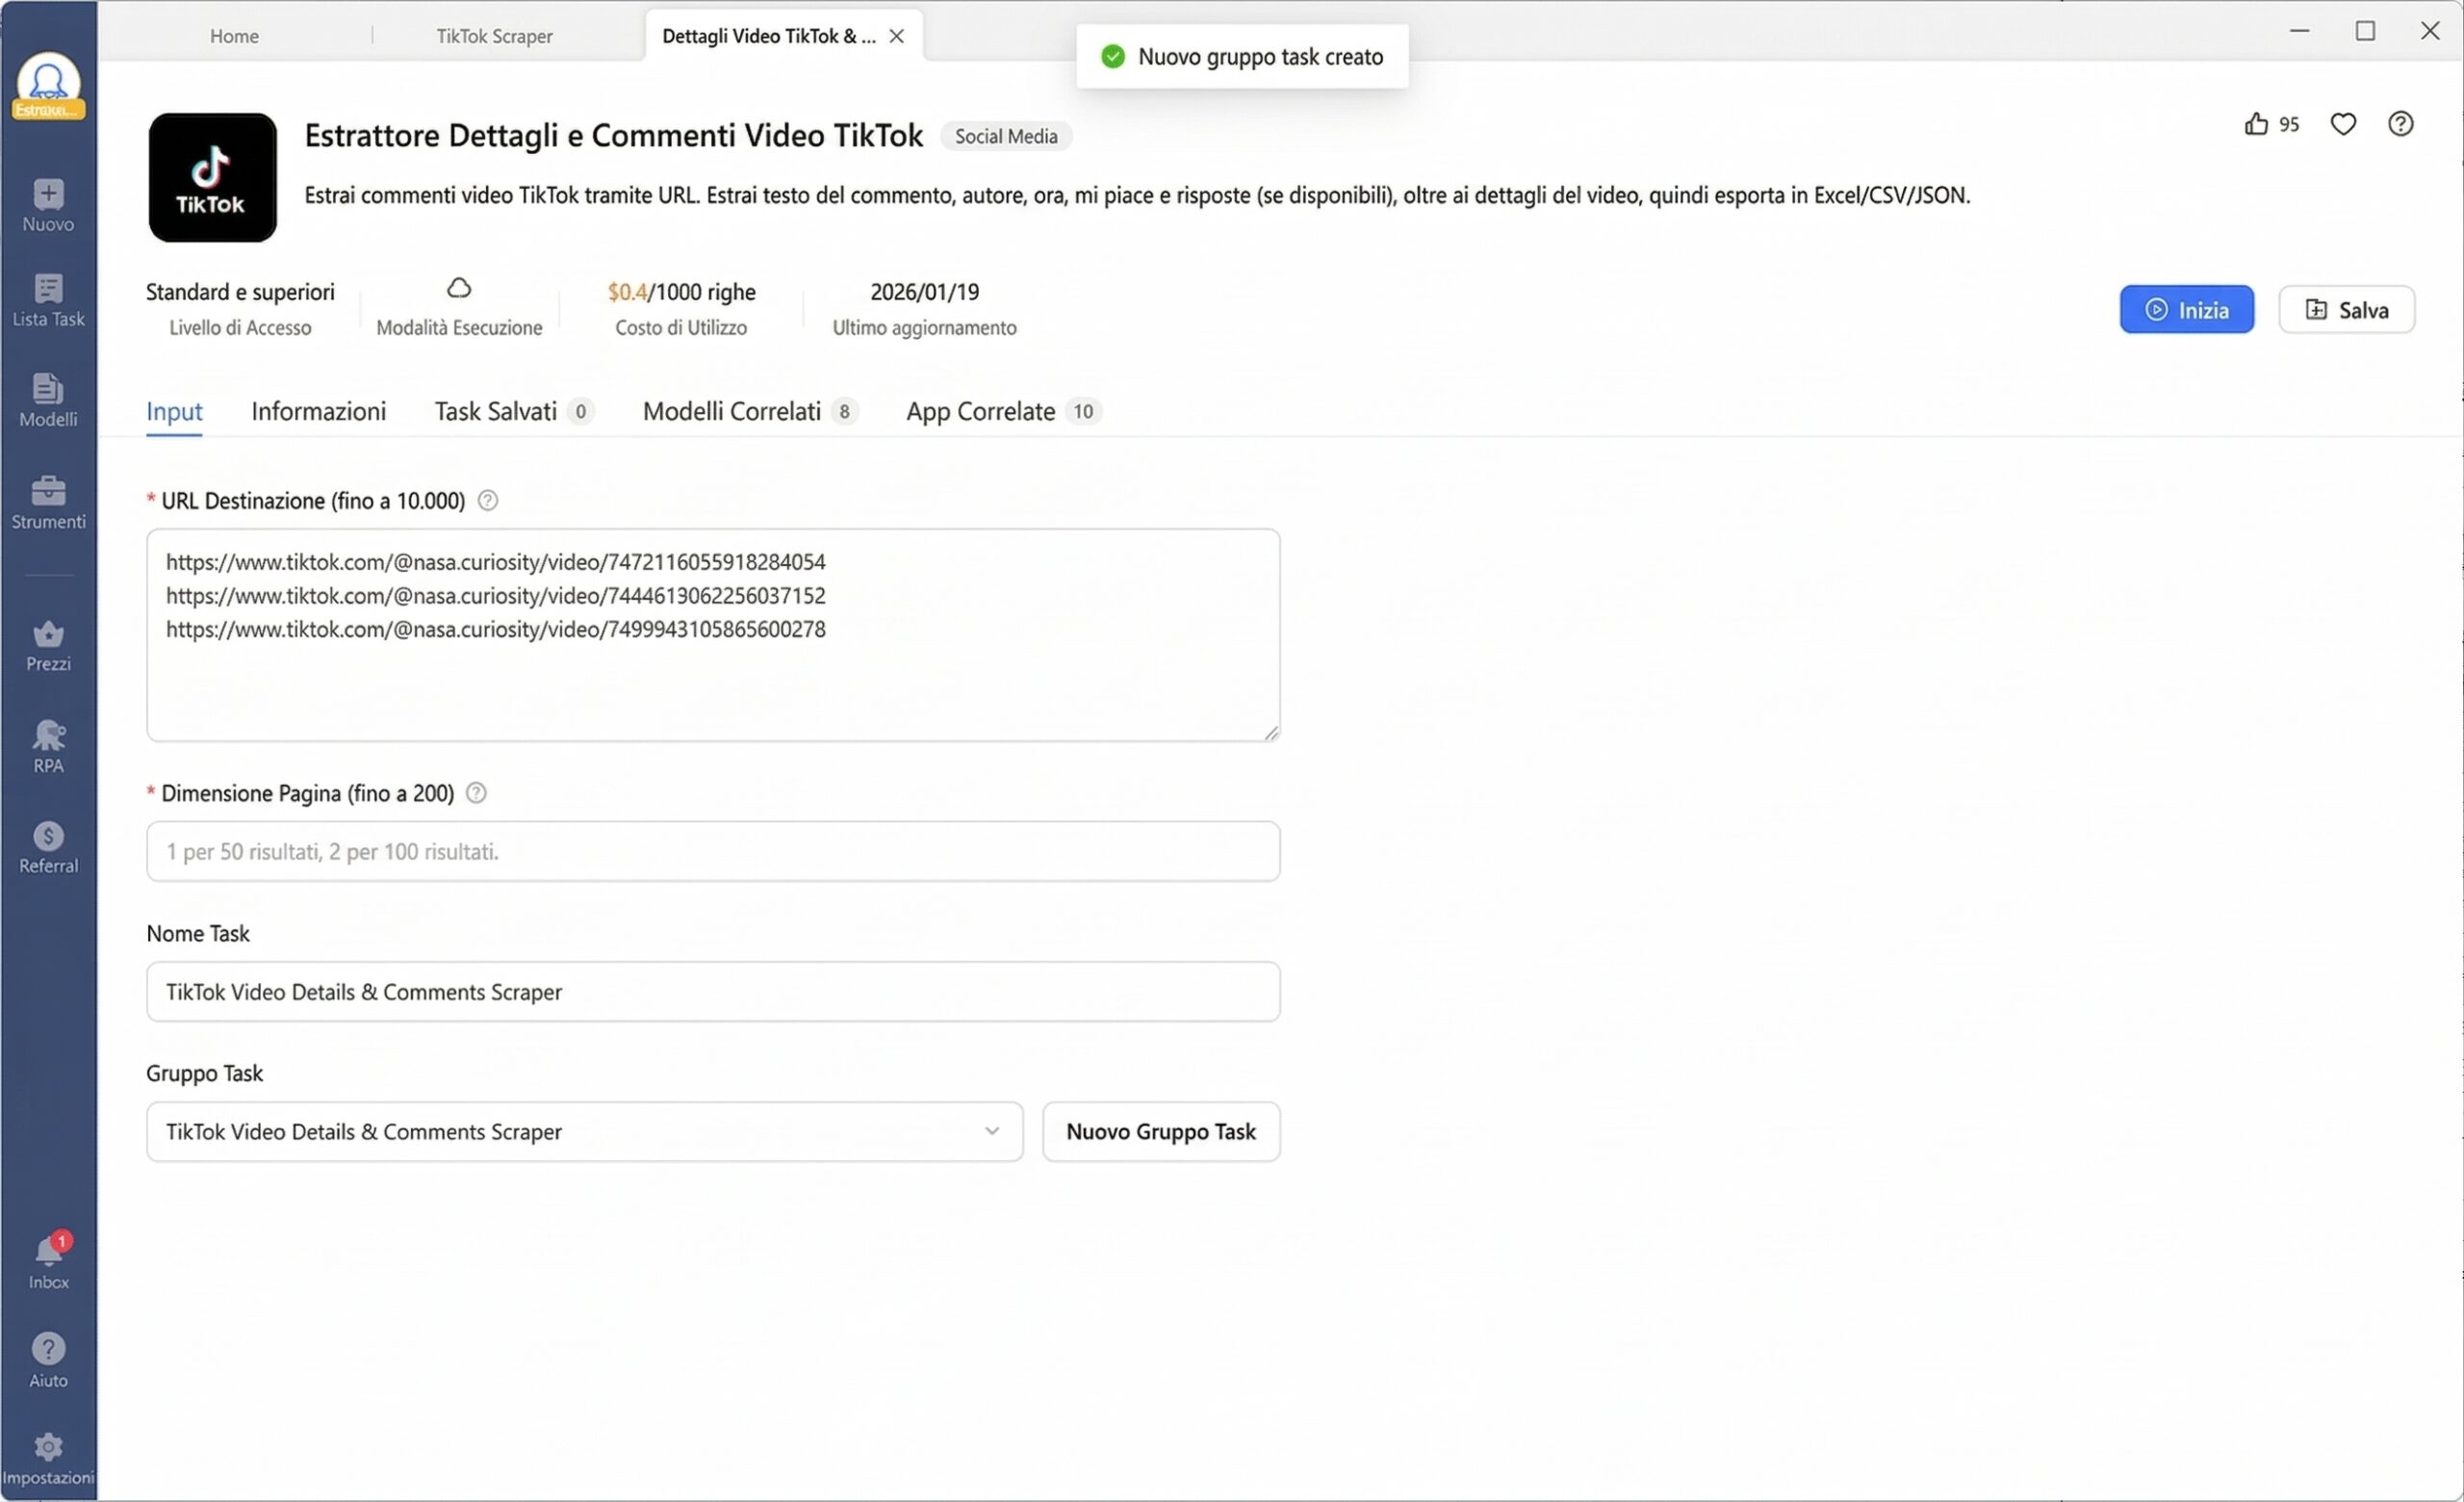2464x1502 pixels.
Task: Open the App Correlate tab
Action: (x=981, y=411)
